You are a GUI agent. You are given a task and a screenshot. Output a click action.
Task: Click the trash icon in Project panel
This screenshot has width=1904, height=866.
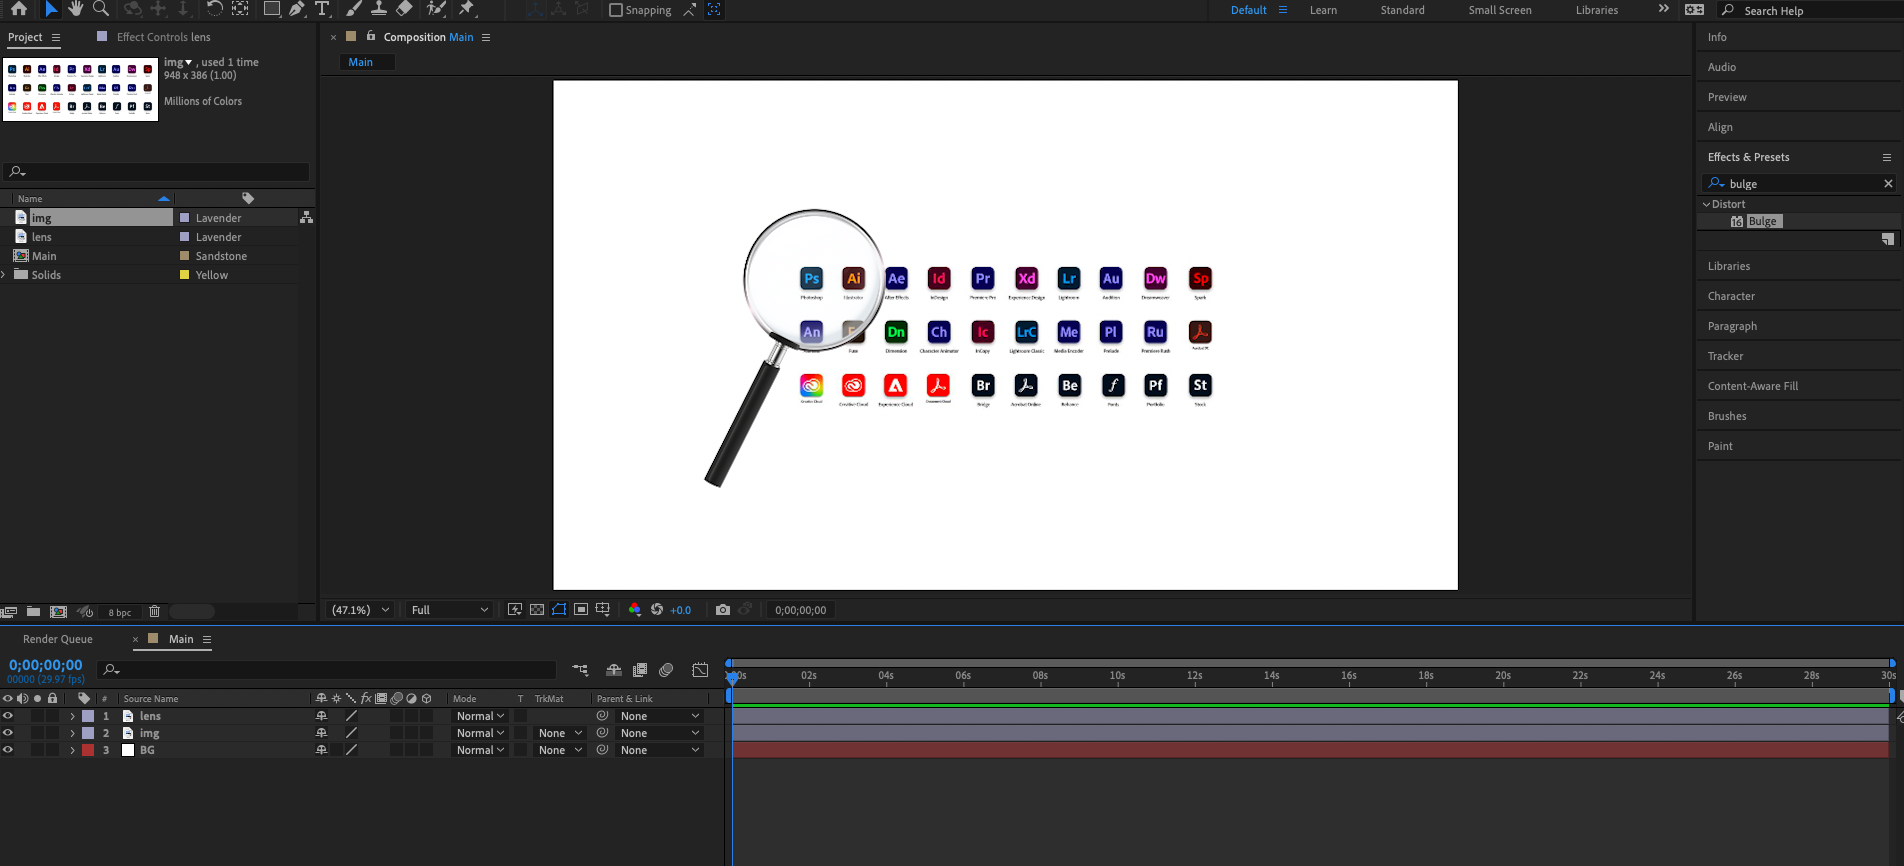154,612
